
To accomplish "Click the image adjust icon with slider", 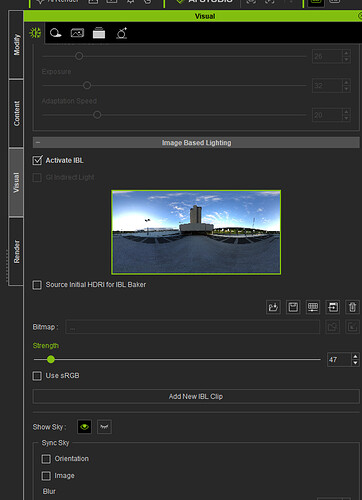I will click(313, 307).
